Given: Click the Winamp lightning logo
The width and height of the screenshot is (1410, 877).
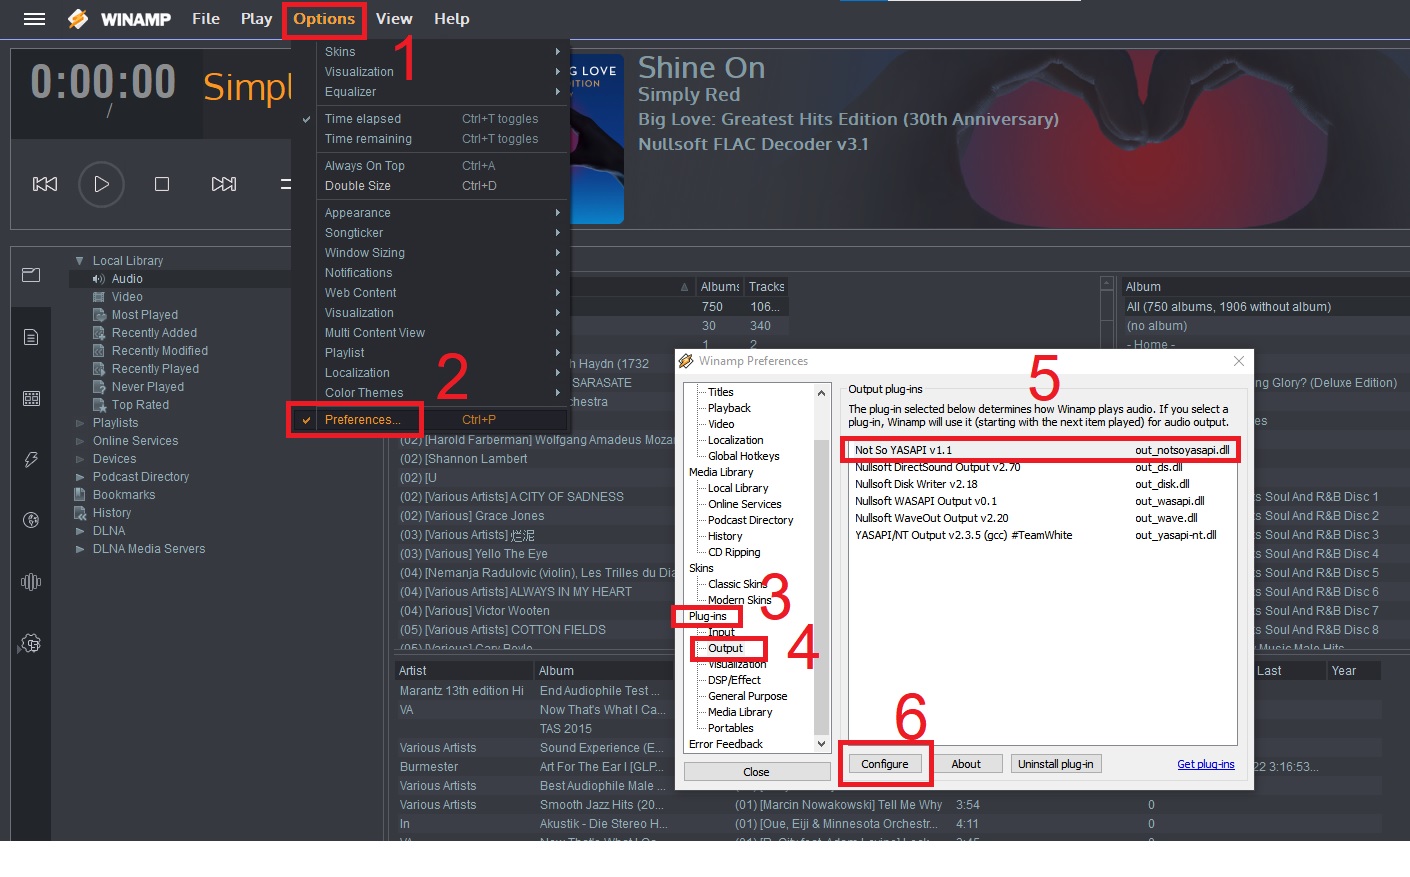Looking at the screenshot, I should coord(78,19).
